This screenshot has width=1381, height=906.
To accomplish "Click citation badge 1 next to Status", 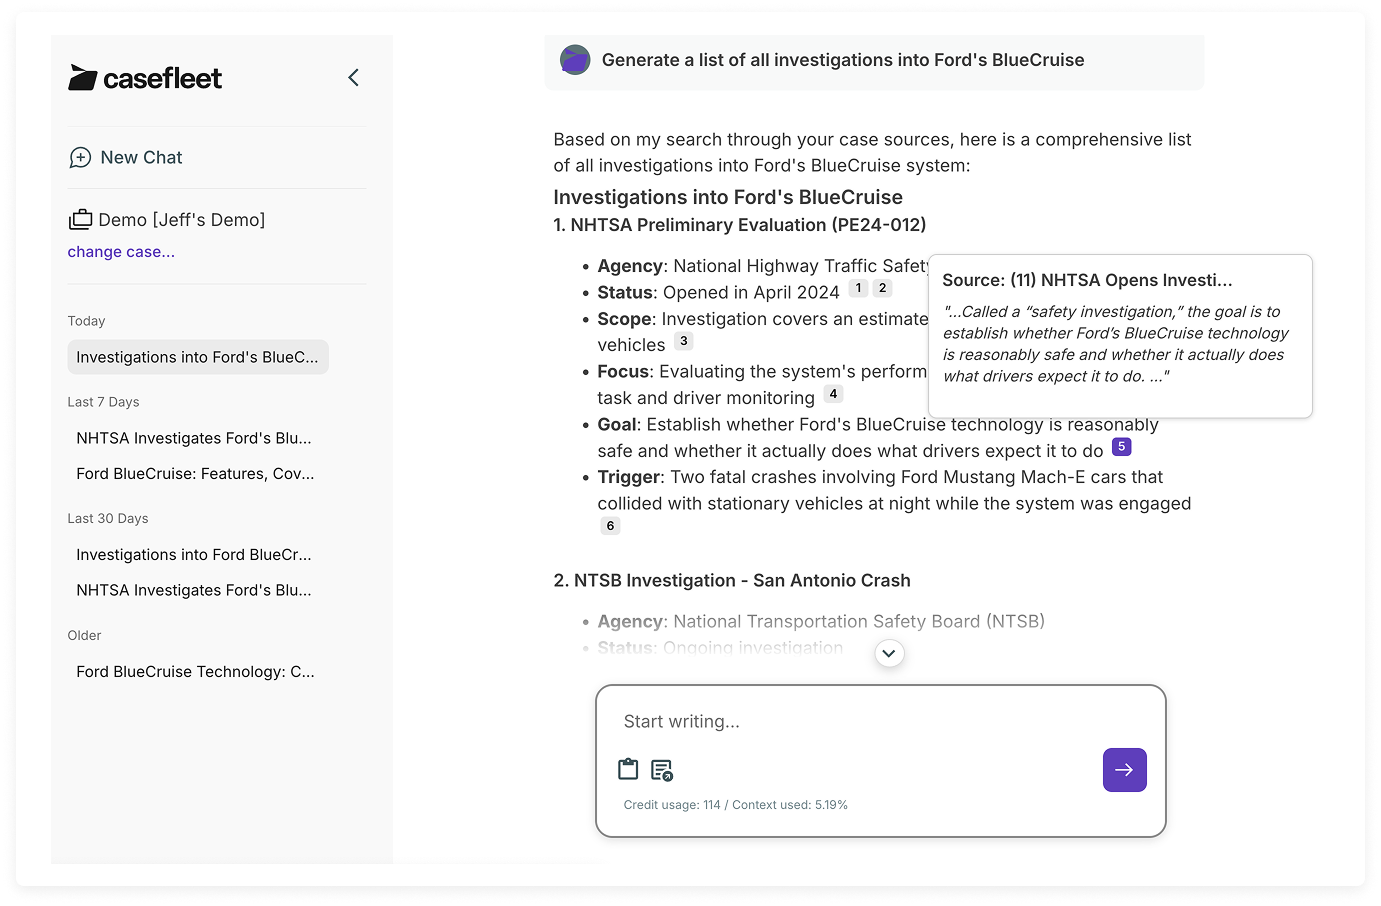I will (858, 288).
